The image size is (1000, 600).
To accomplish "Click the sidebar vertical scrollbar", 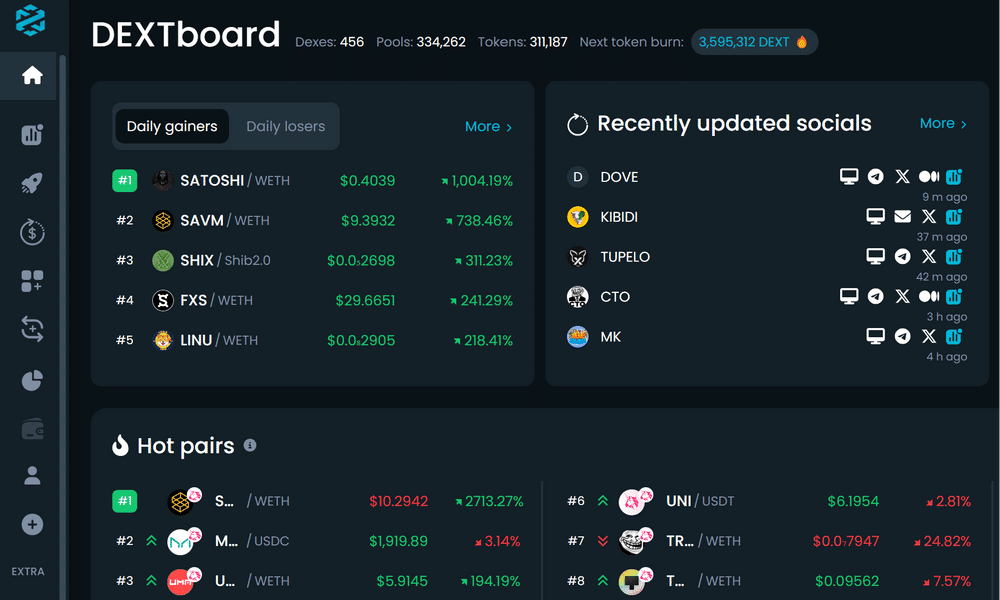I will point(62,326).
